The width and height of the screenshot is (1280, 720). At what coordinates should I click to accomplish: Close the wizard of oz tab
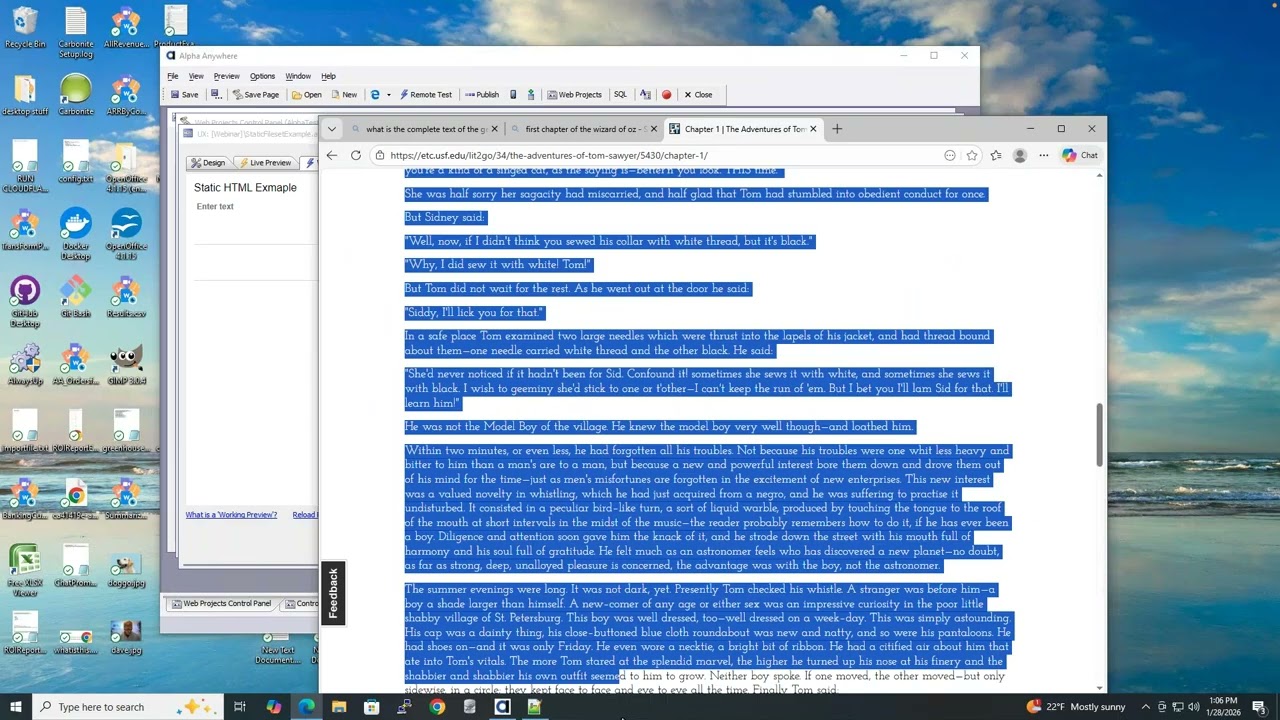(x=654, y=129)
